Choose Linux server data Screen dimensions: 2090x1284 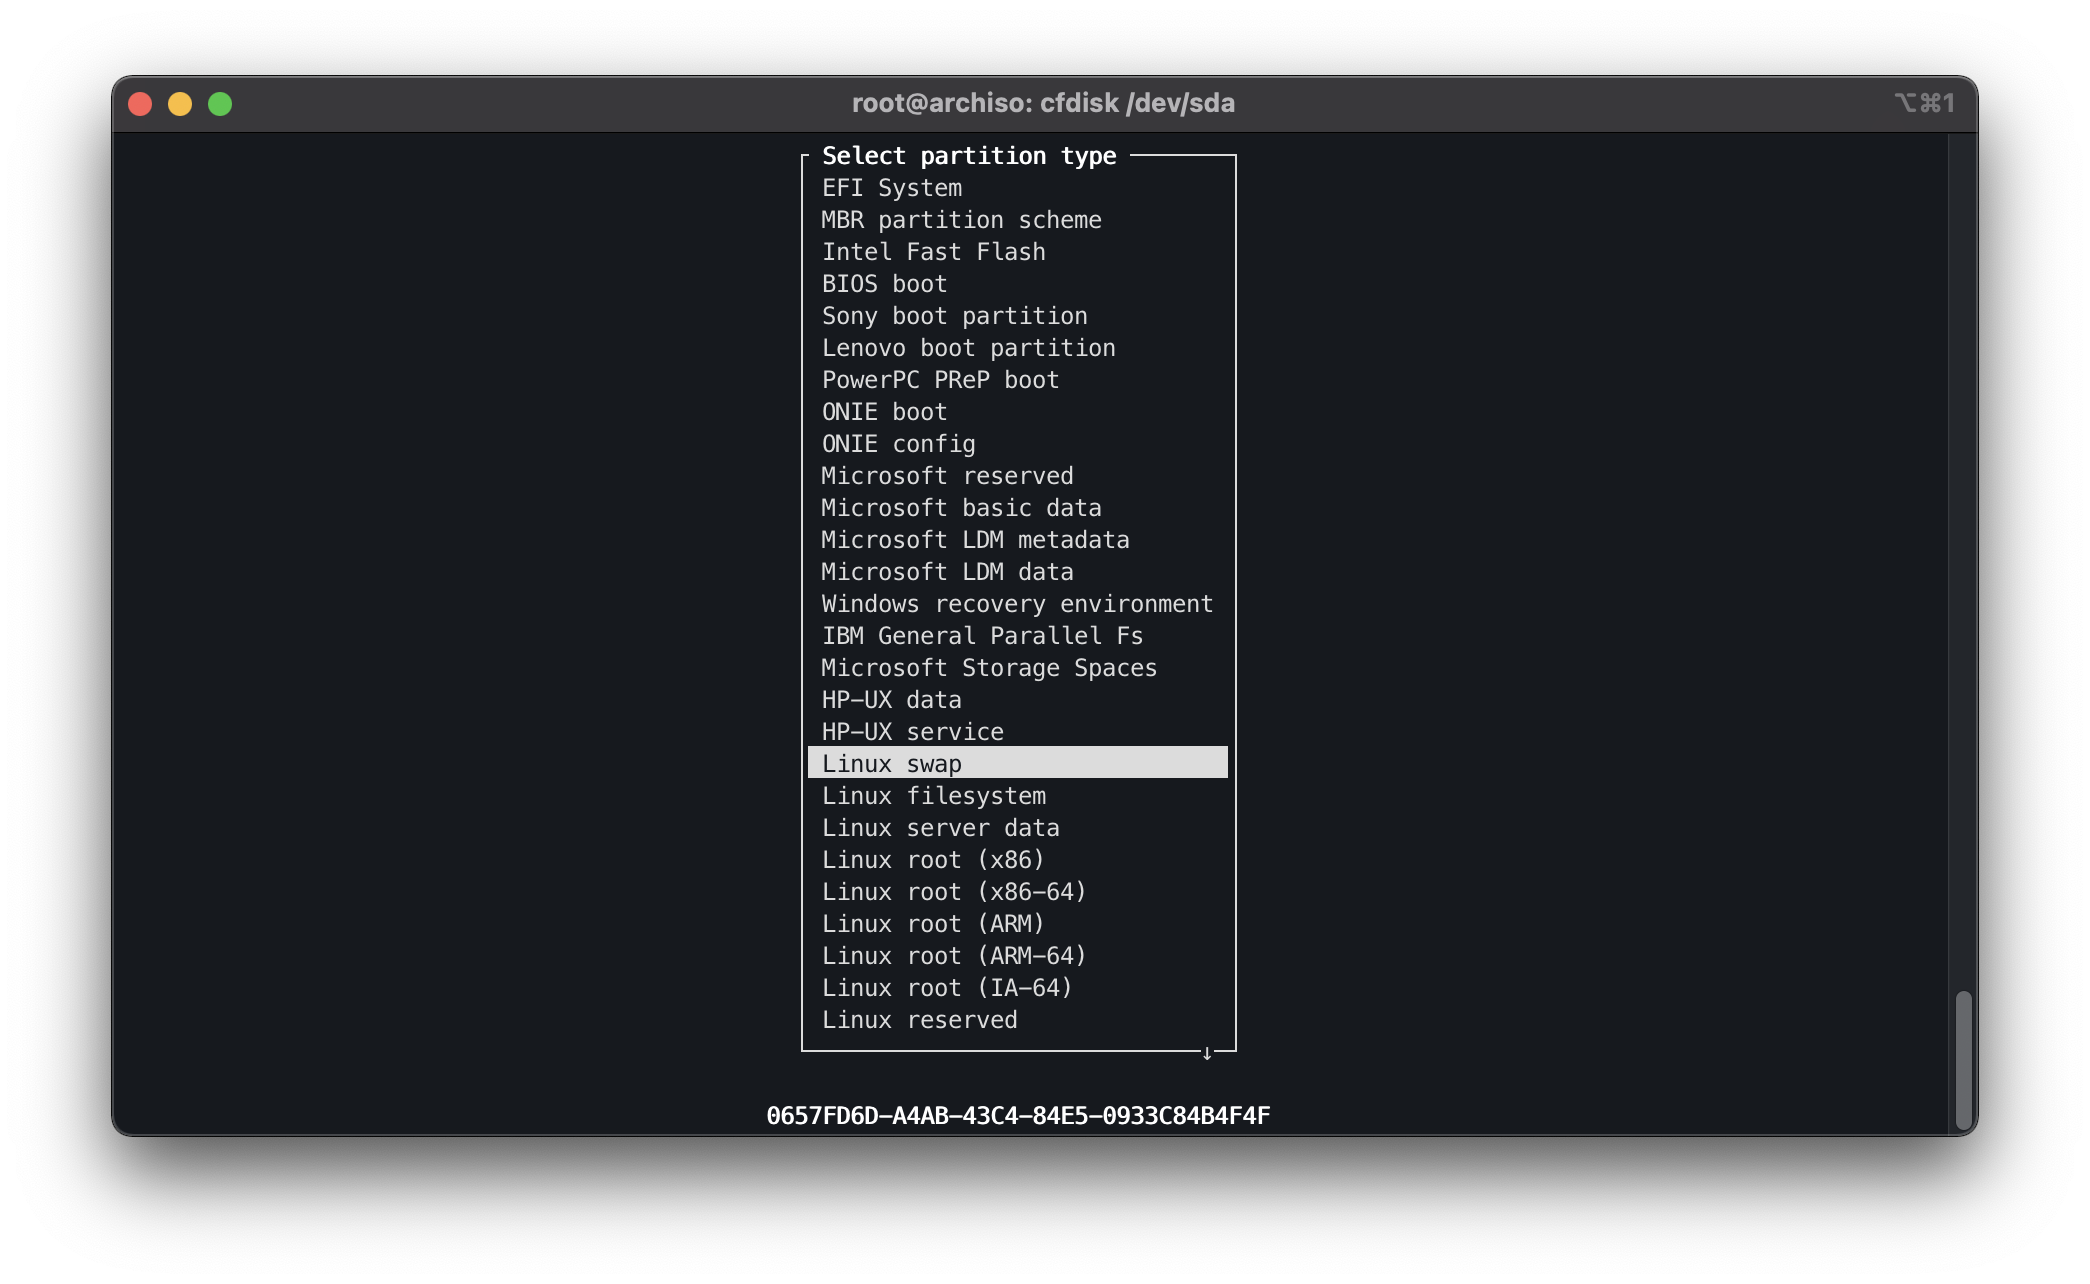tap(941, 828)
